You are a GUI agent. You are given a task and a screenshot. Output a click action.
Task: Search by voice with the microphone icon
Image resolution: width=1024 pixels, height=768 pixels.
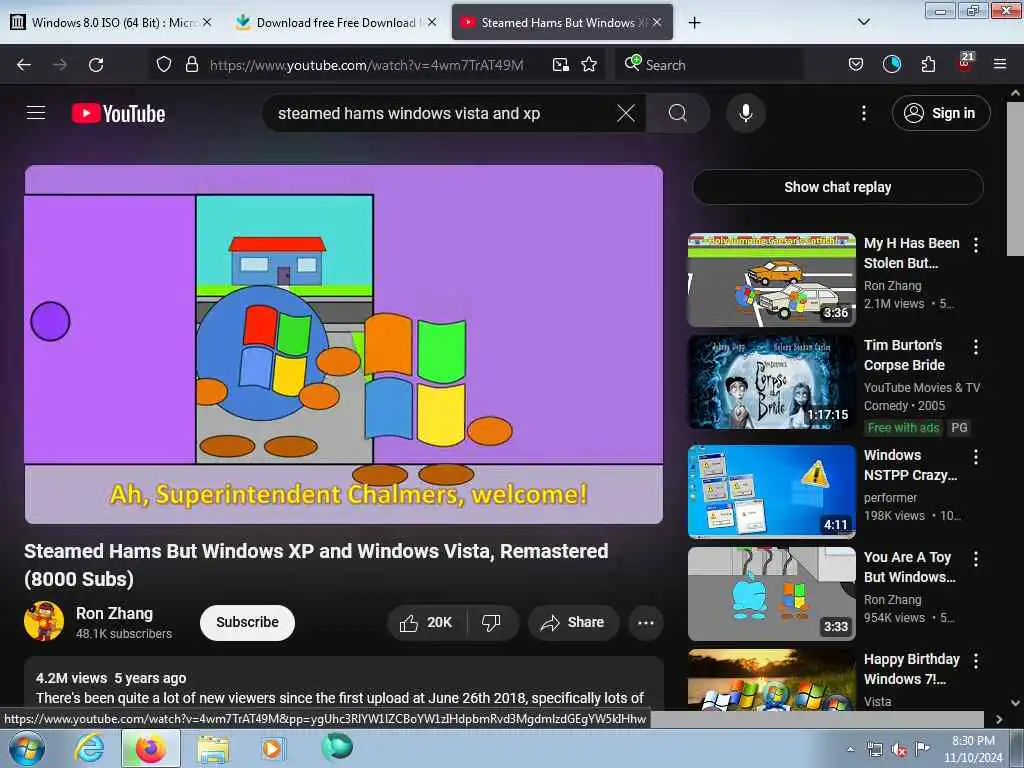(746, 114)
